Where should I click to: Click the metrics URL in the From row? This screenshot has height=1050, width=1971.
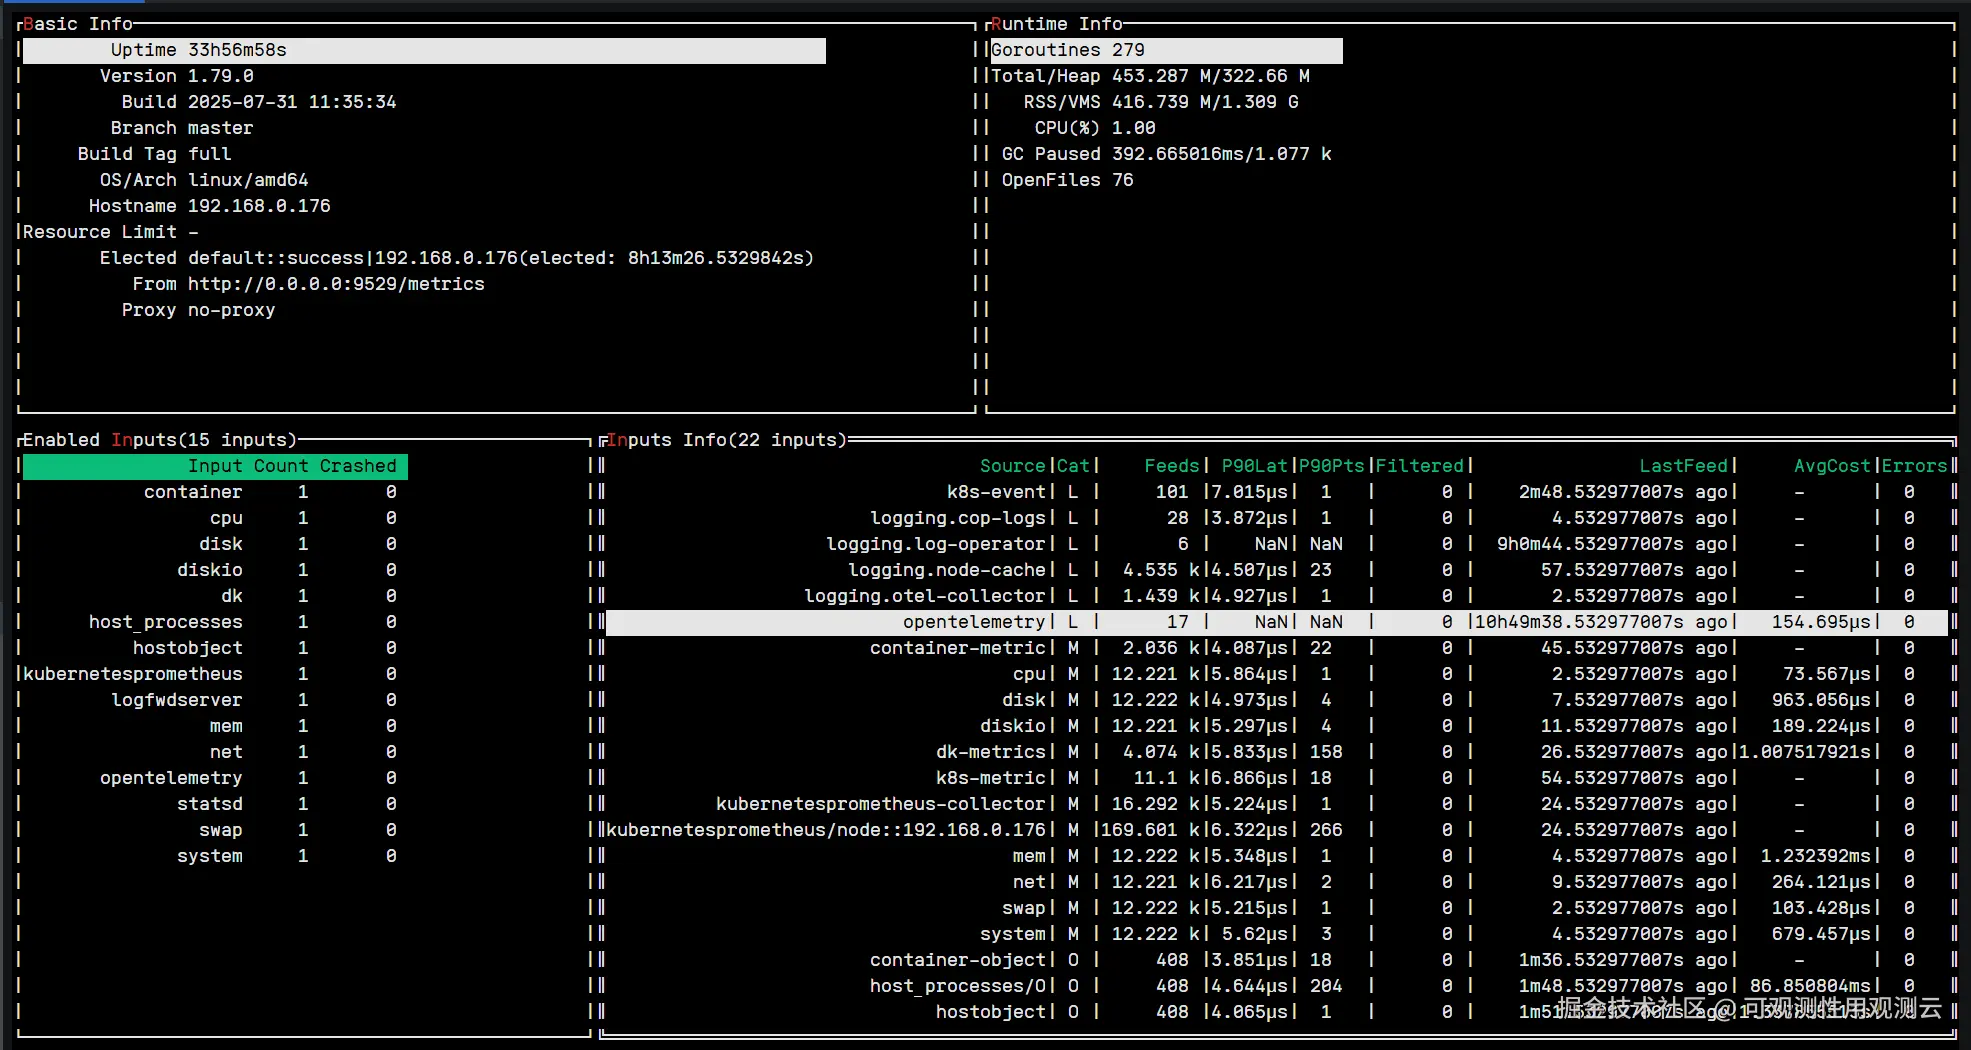coord(336,284)
